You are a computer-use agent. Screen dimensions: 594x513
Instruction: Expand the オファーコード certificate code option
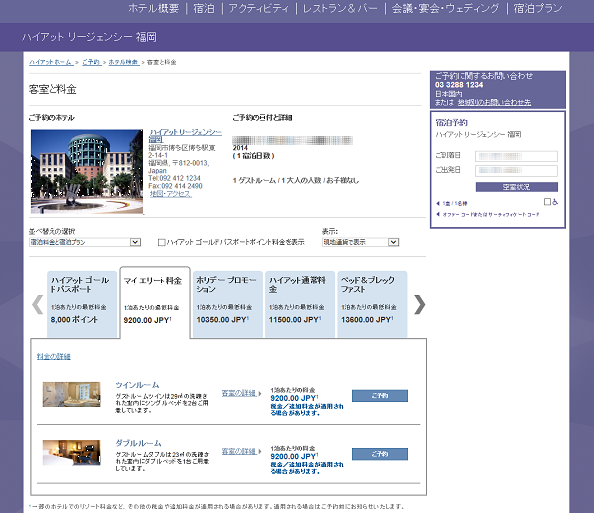click(488, 214)
